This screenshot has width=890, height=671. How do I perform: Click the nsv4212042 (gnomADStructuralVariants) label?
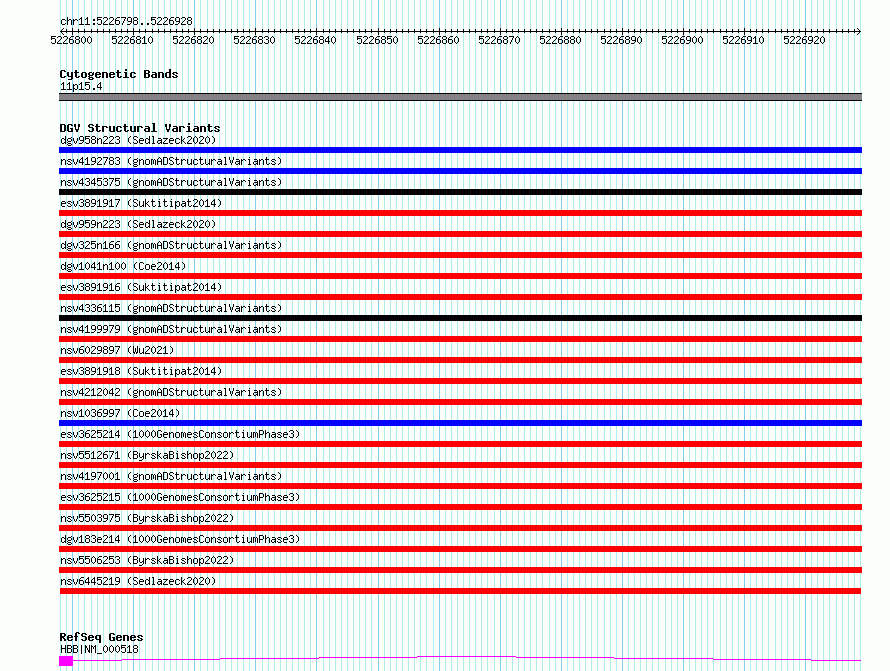pyautogui.click(x=171, y=392)
